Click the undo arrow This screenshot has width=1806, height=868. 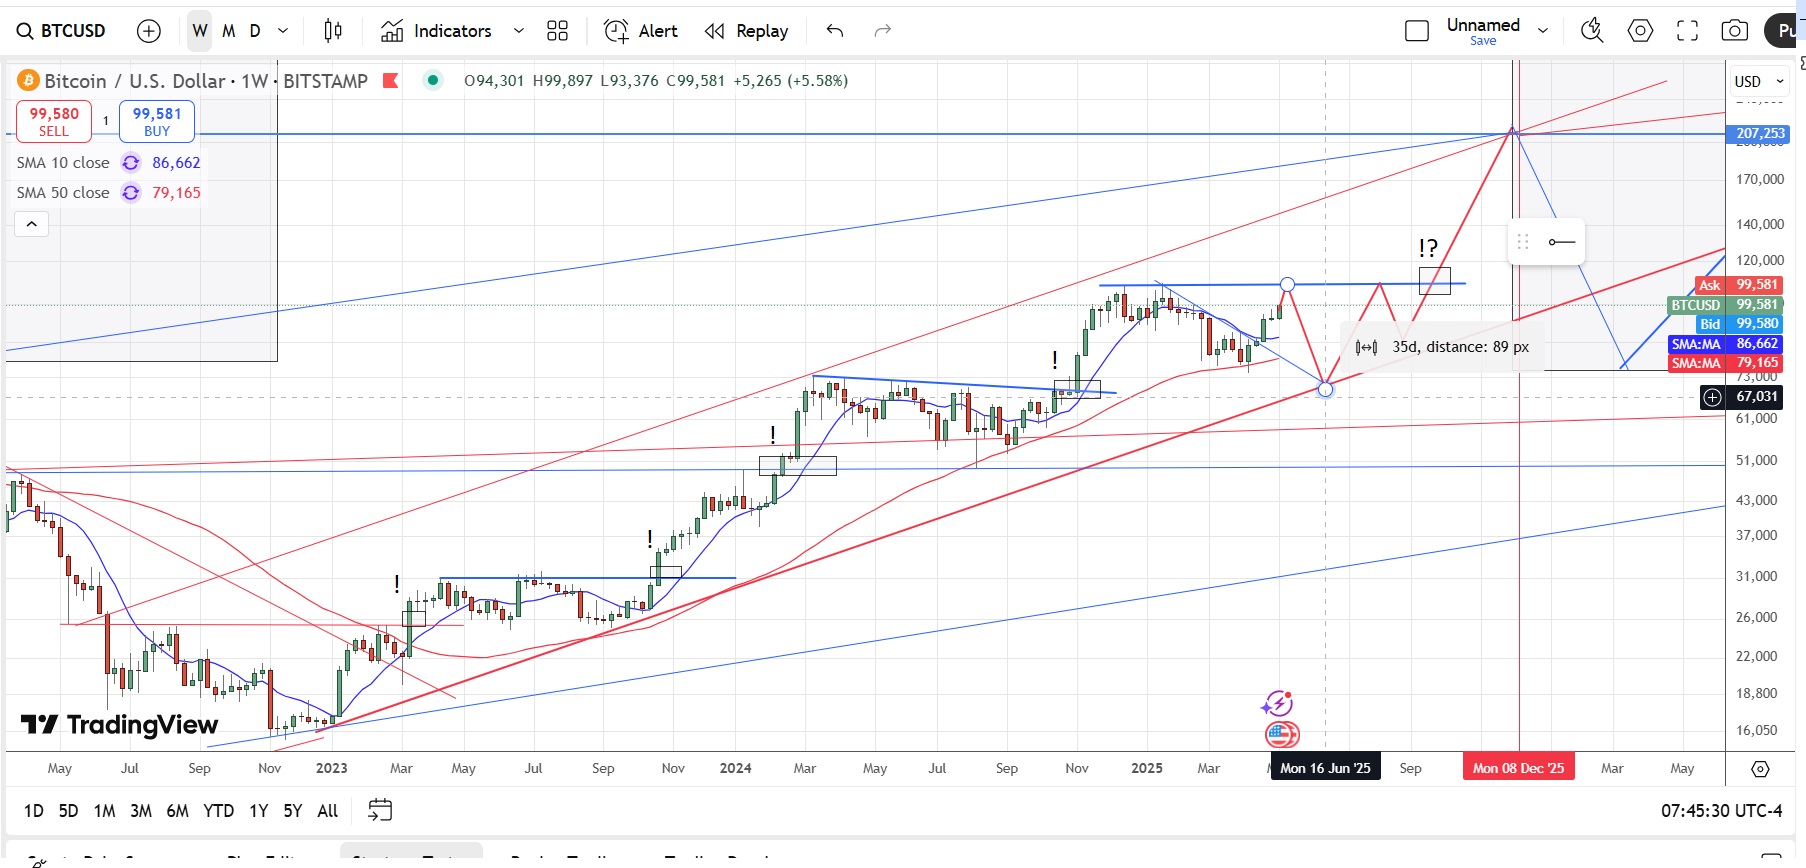[835, 31]
